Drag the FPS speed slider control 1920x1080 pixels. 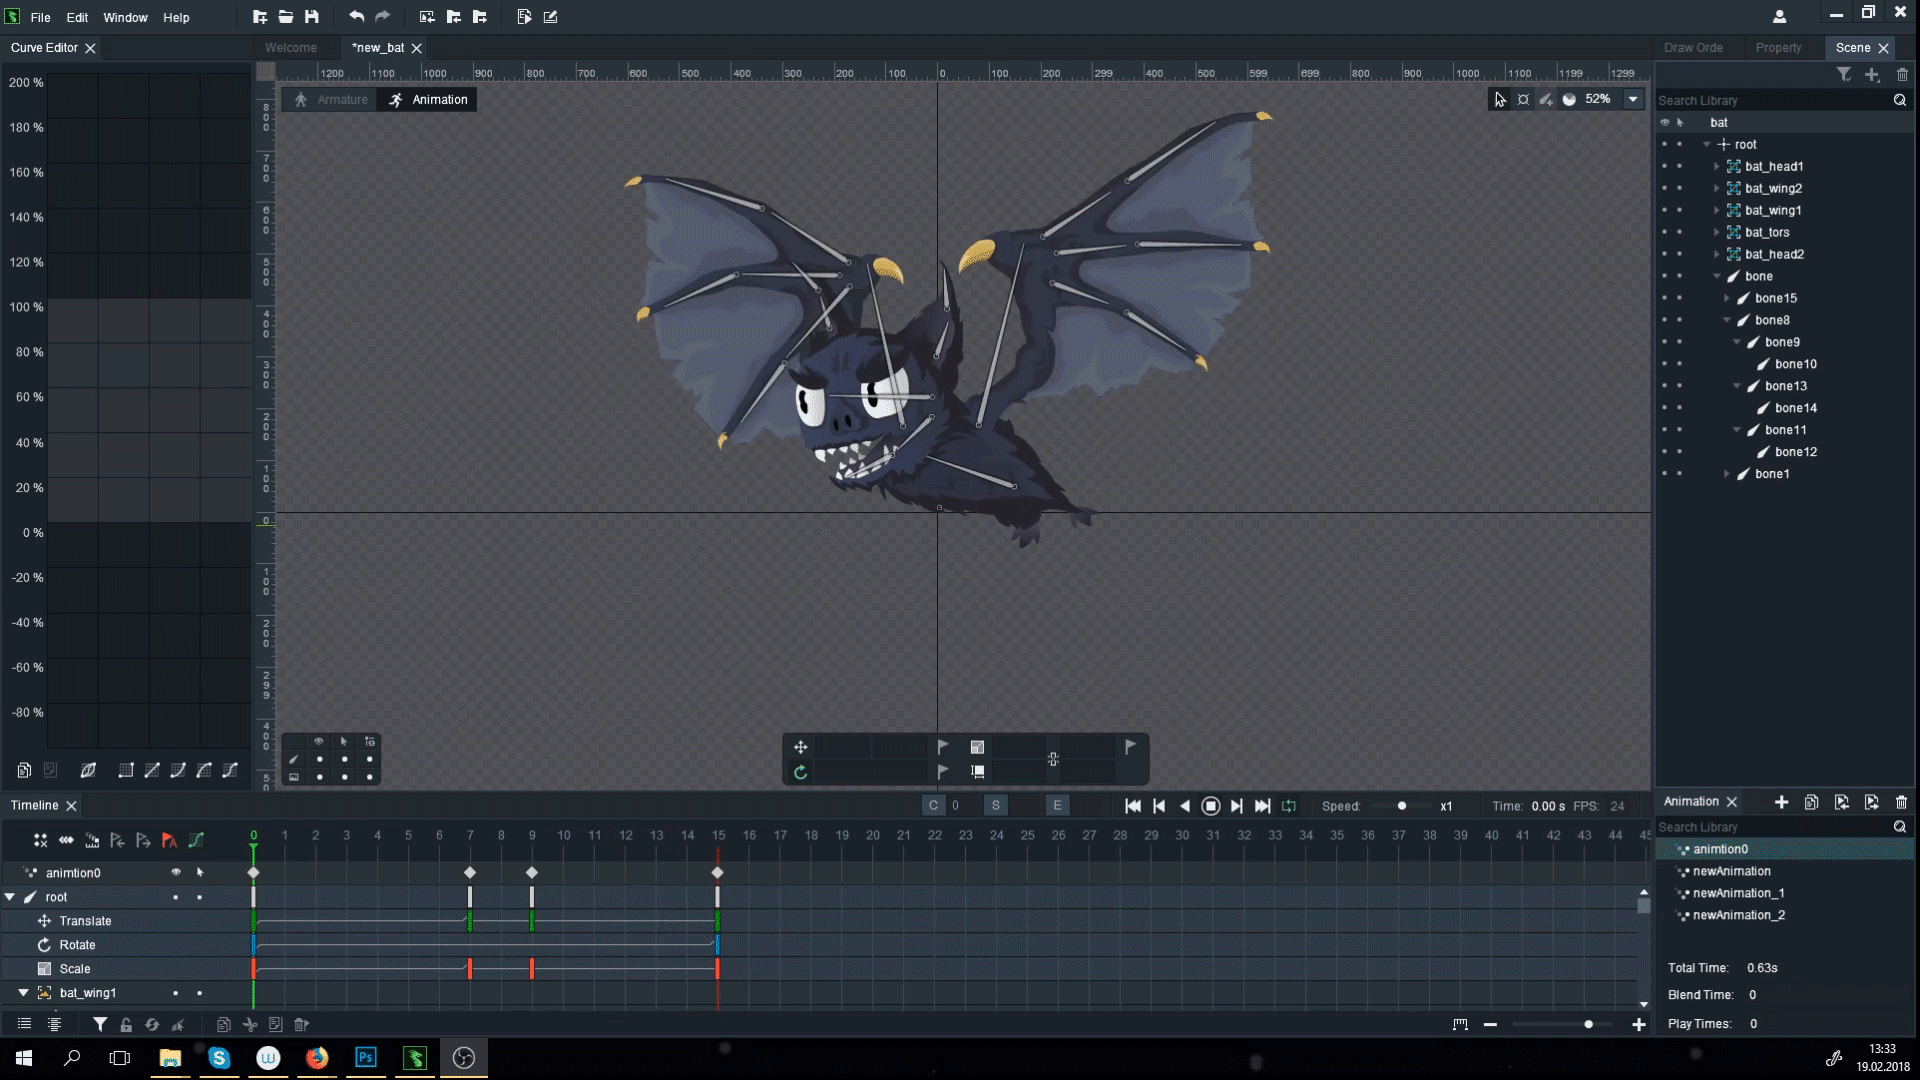(x=1400, y=806)
